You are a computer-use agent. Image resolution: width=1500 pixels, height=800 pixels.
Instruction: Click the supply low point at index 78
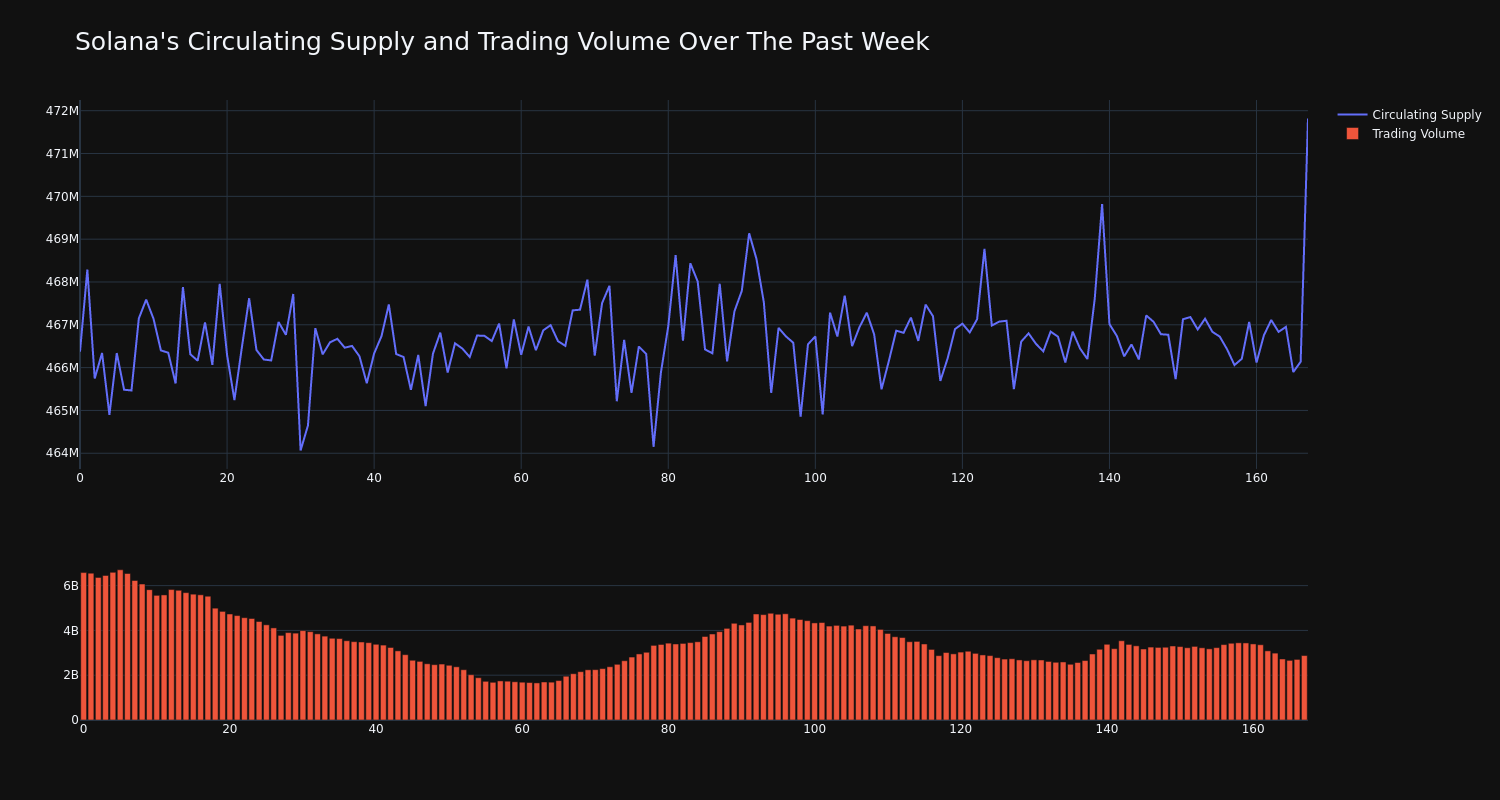click(653, 446)
